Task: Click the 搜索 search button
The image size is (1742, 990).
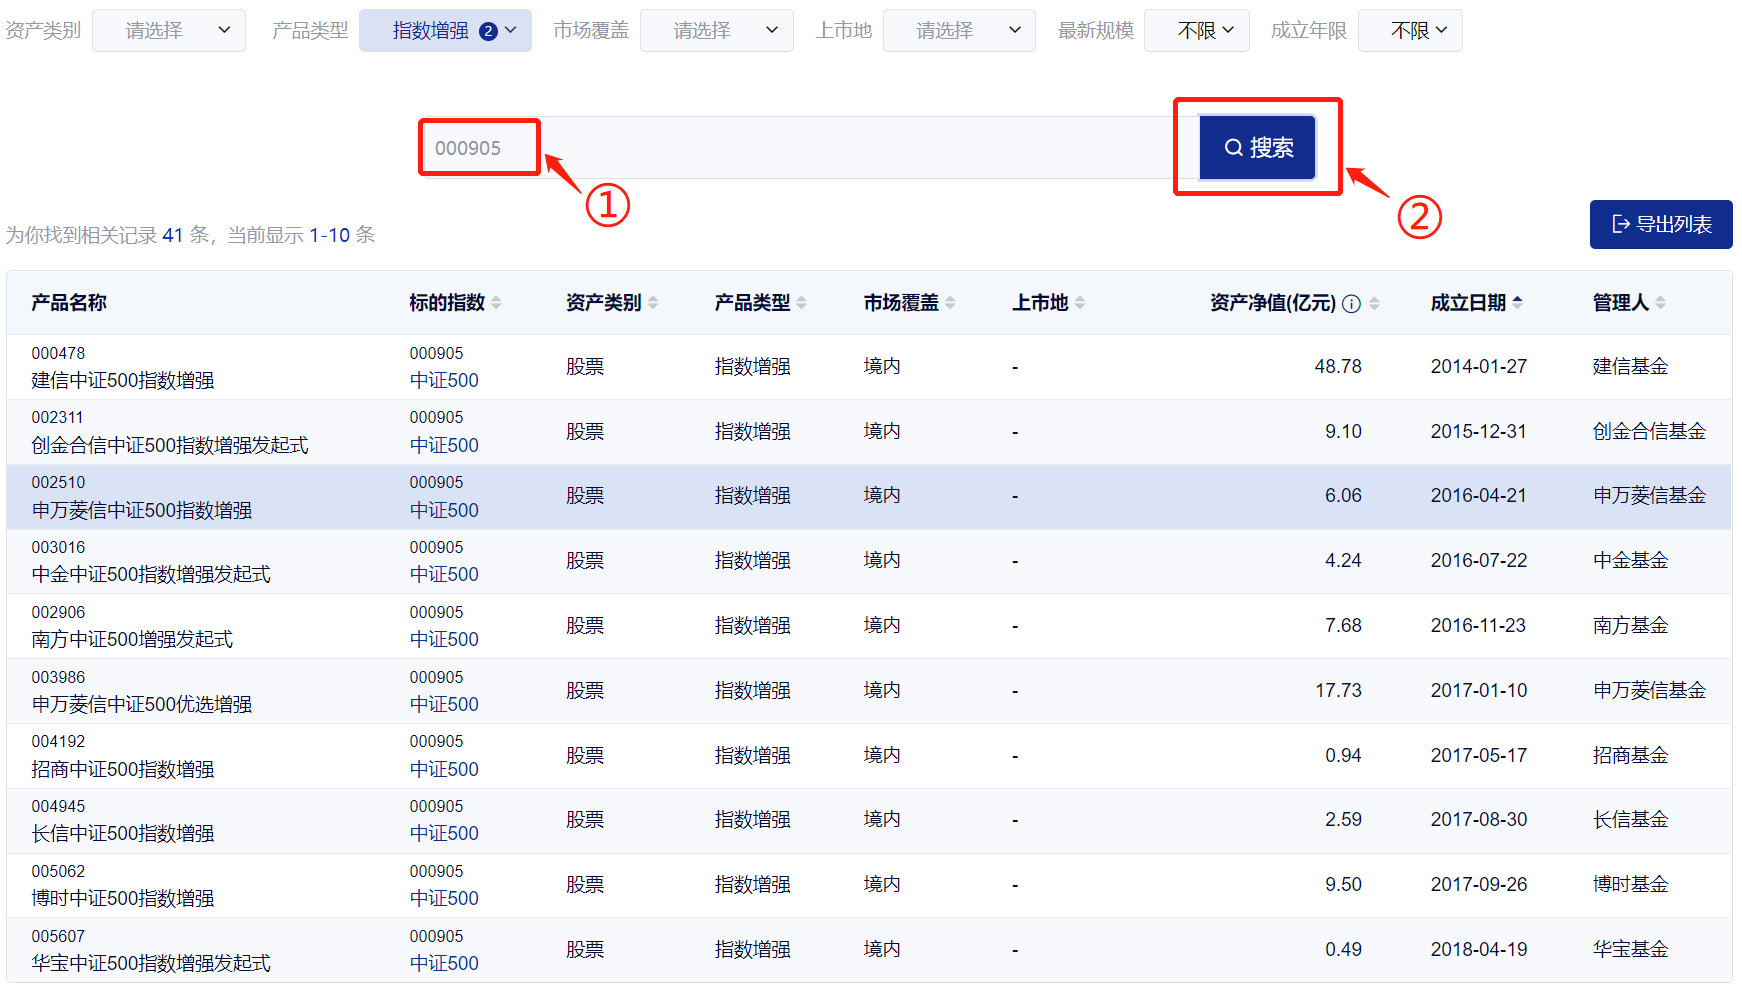Action: click(x=1258, y=148)
